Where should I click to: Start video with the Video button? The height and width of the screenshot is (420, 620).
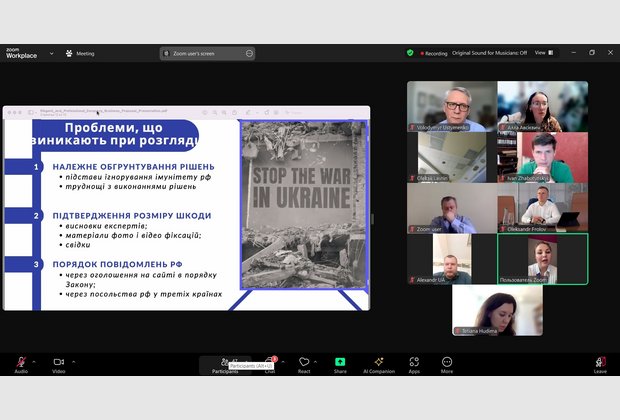58,362
